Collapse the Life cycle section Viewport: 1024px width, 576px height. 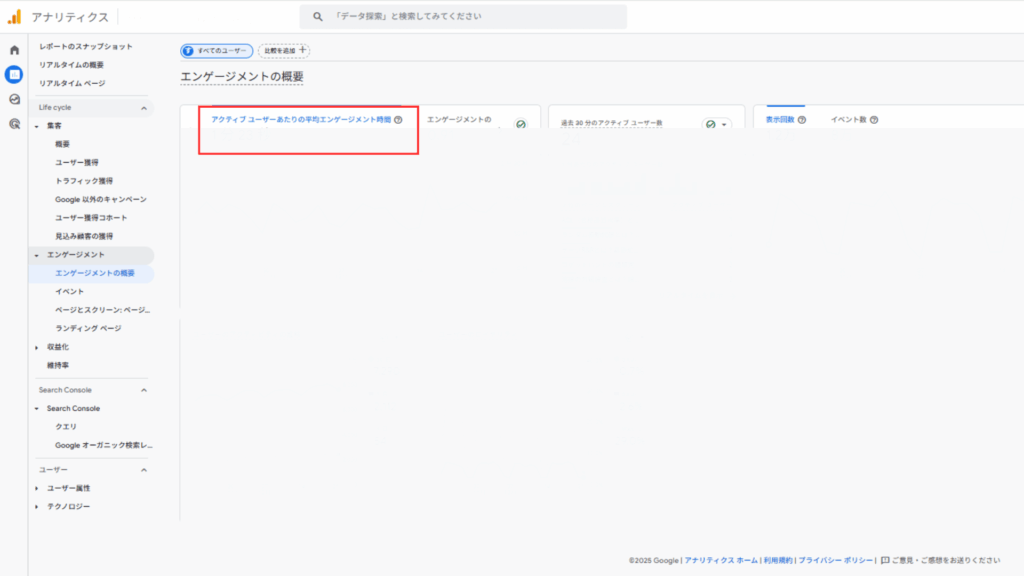click(143, 108)
